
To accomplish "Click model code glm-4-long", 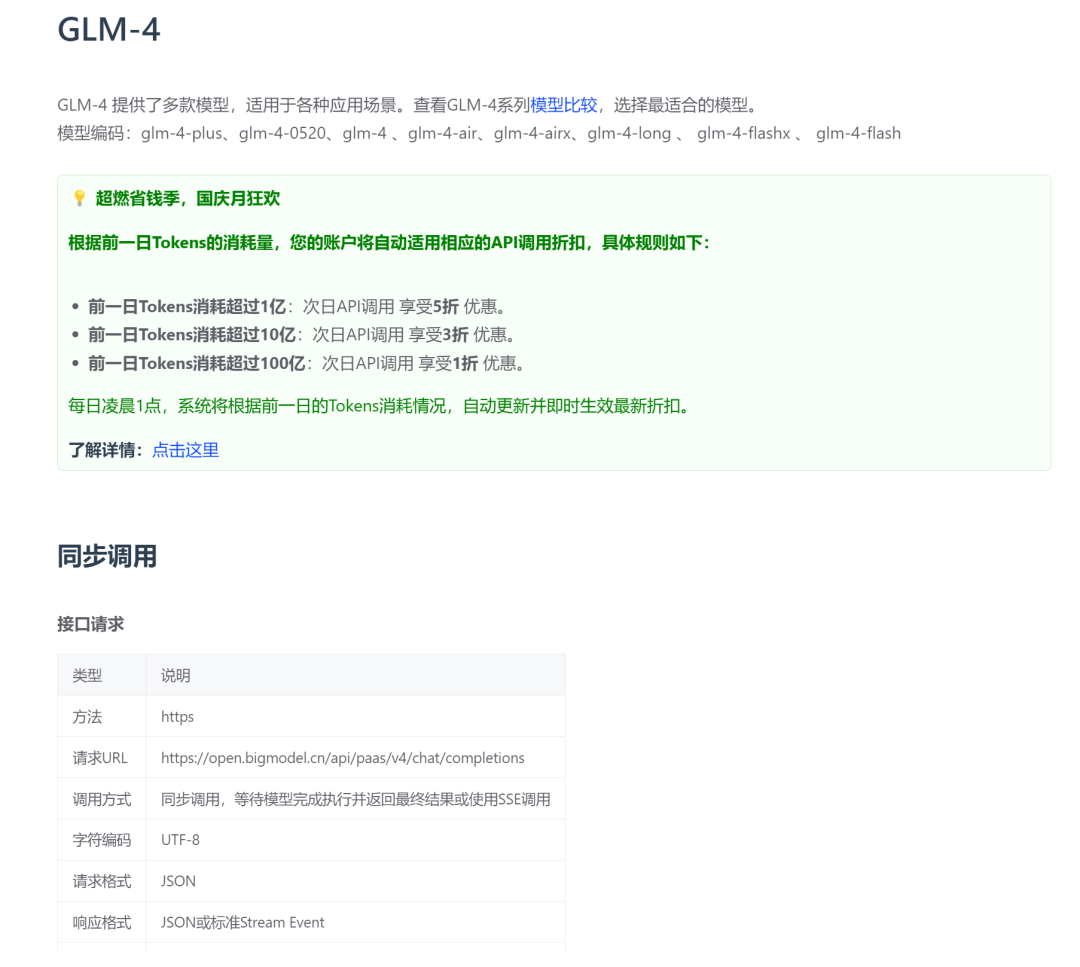I will coord(629,134).
